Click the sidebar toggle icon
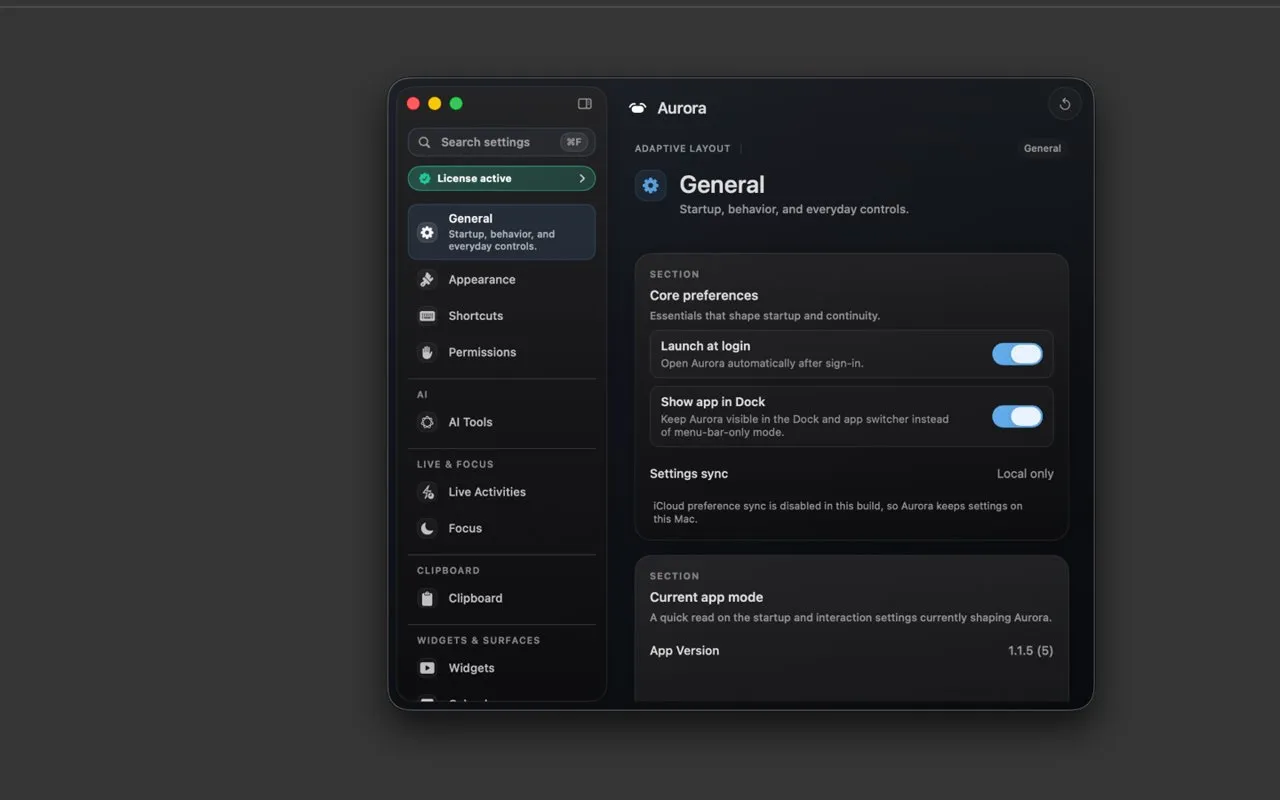This screenshot has height=800, width=1280. point(585,104)
